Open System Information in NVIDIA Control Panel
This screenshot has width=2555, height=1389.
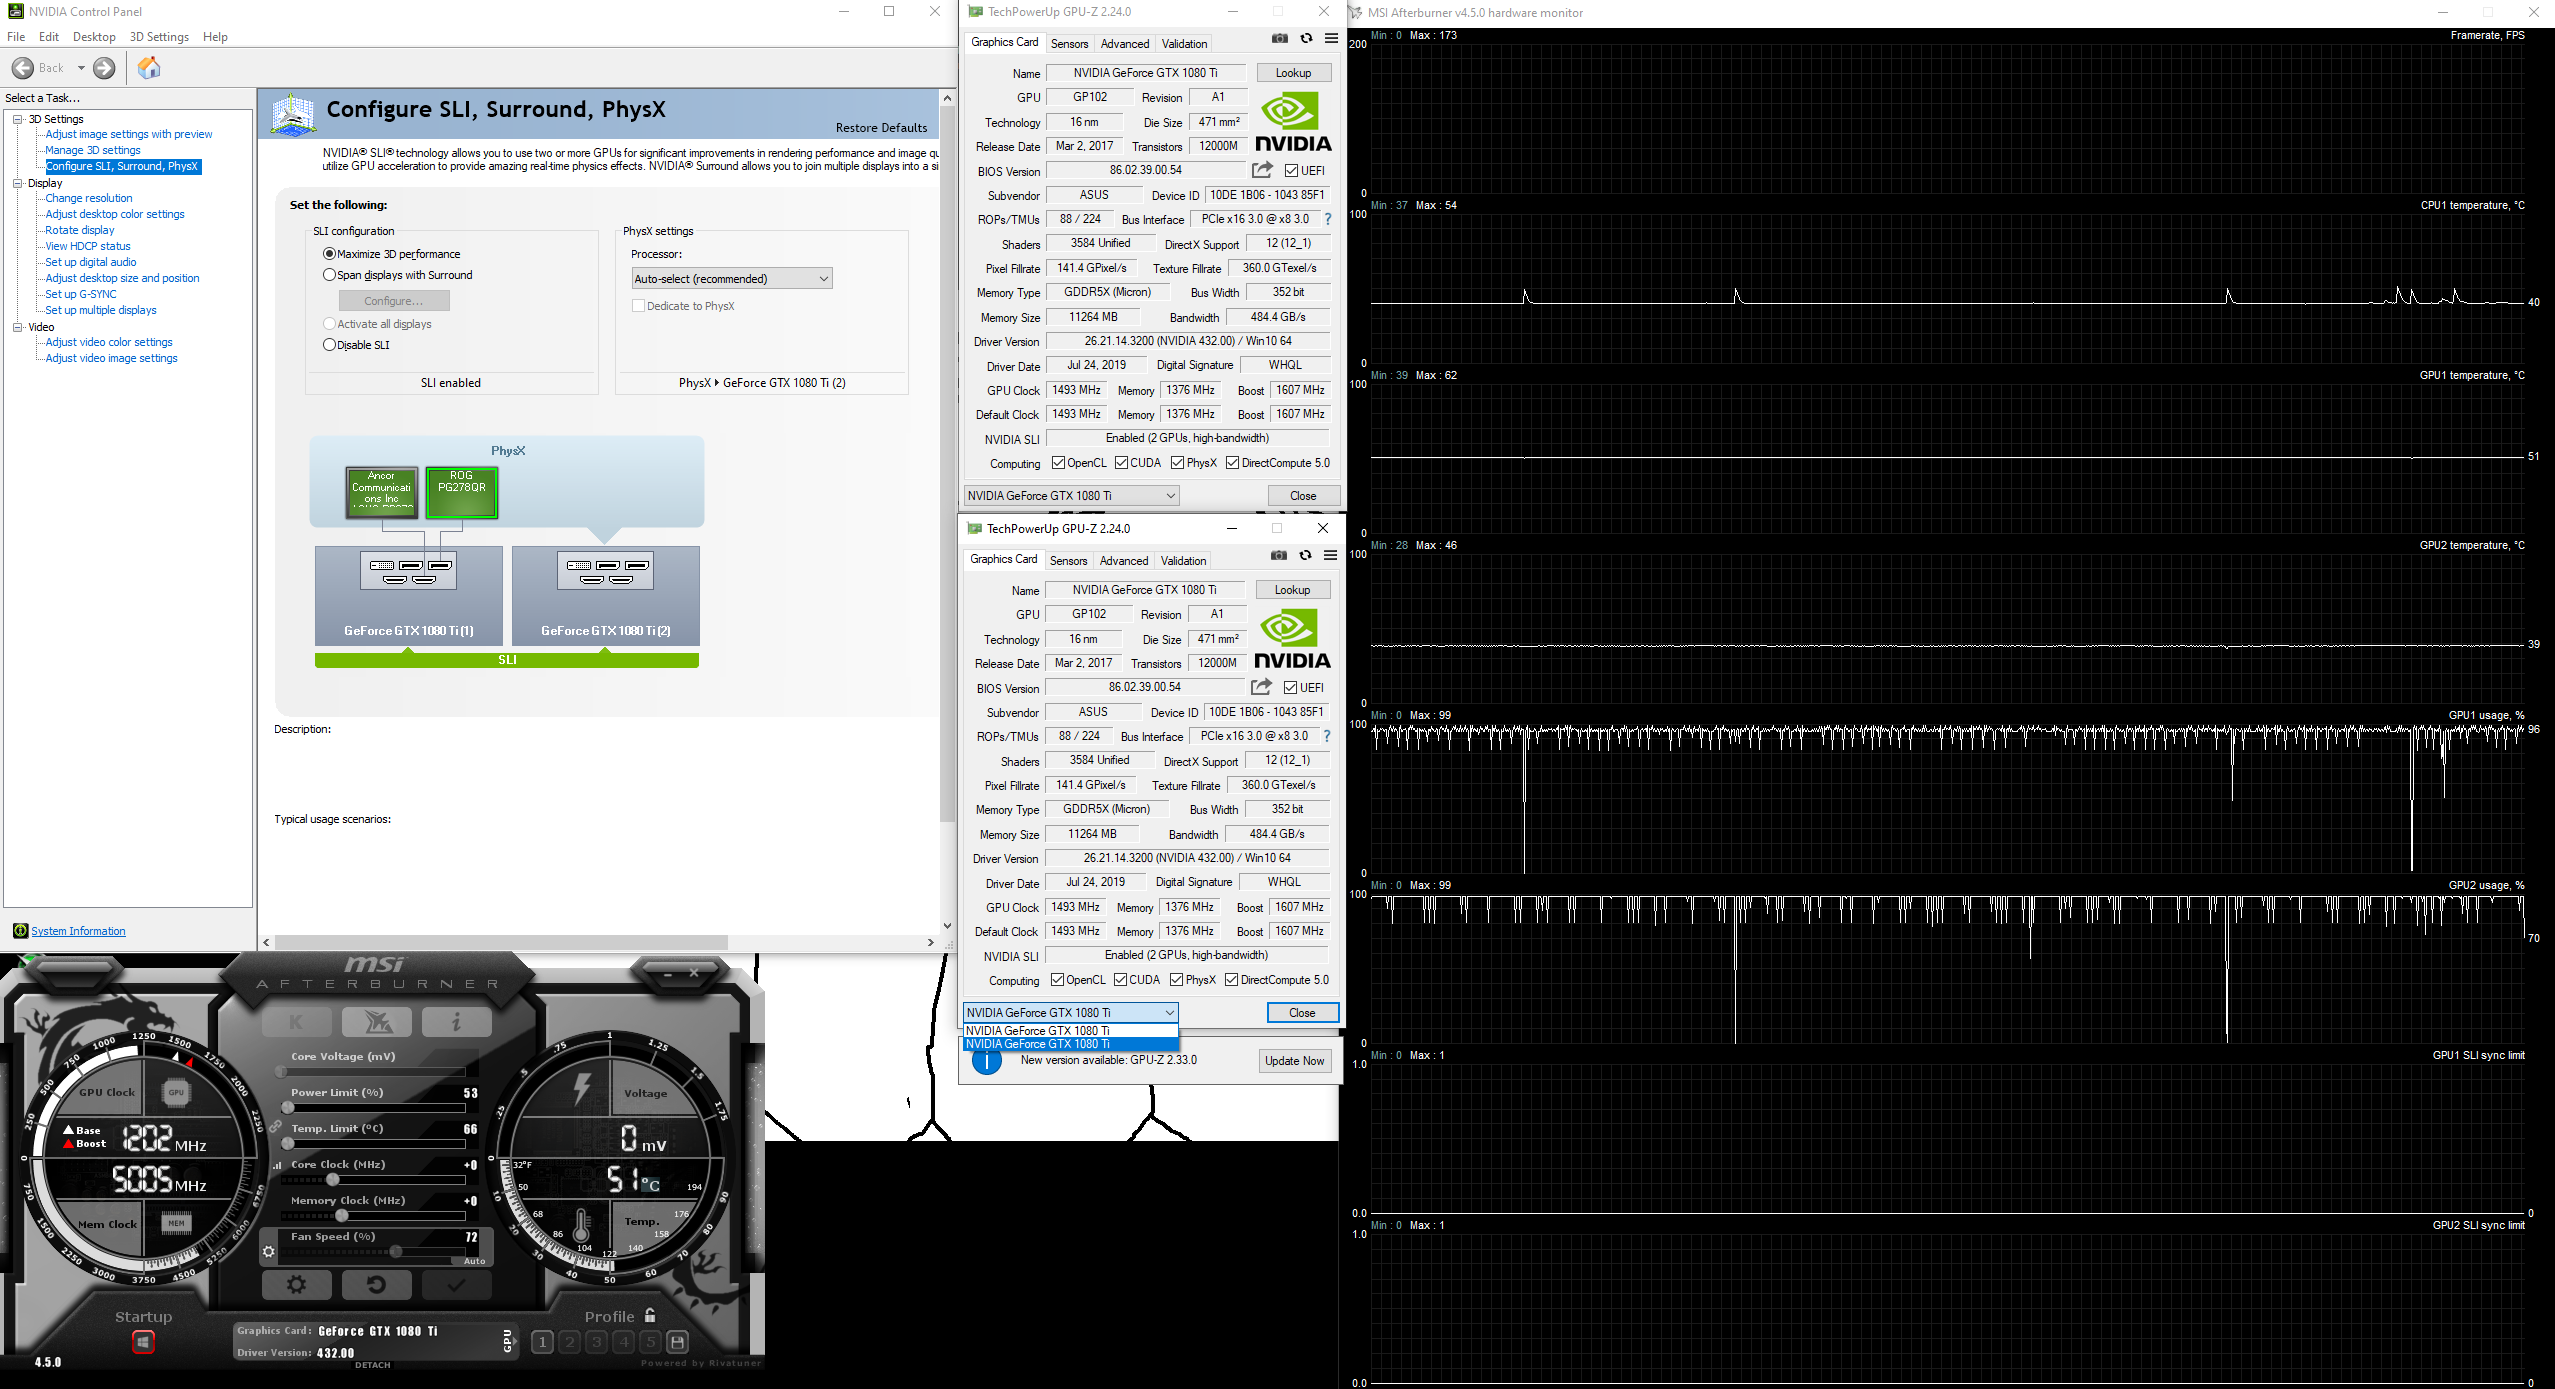77,930
